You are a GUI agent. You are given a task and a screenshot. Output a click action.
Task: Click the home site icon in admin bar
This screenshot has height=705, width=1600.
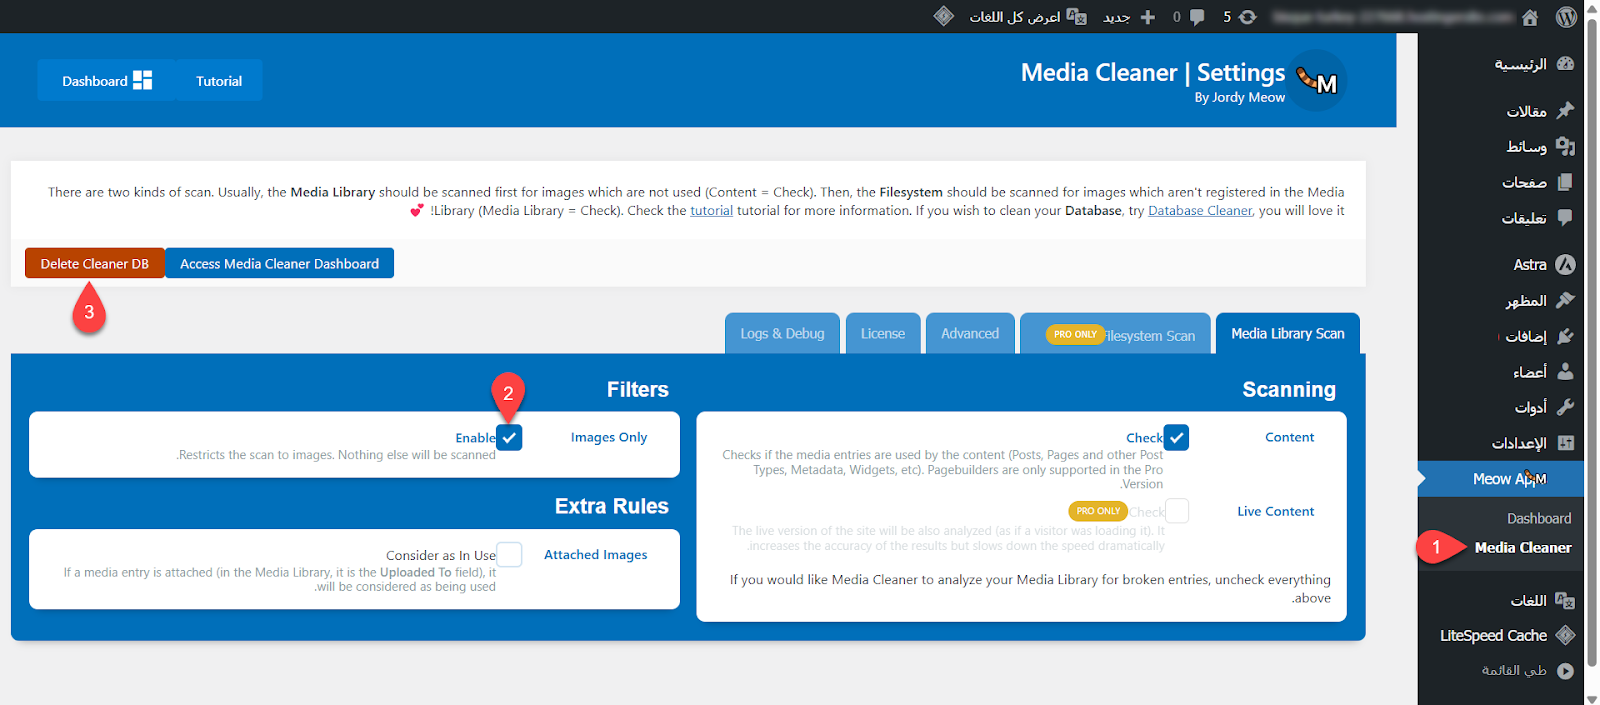click(x=1530, y=17)
